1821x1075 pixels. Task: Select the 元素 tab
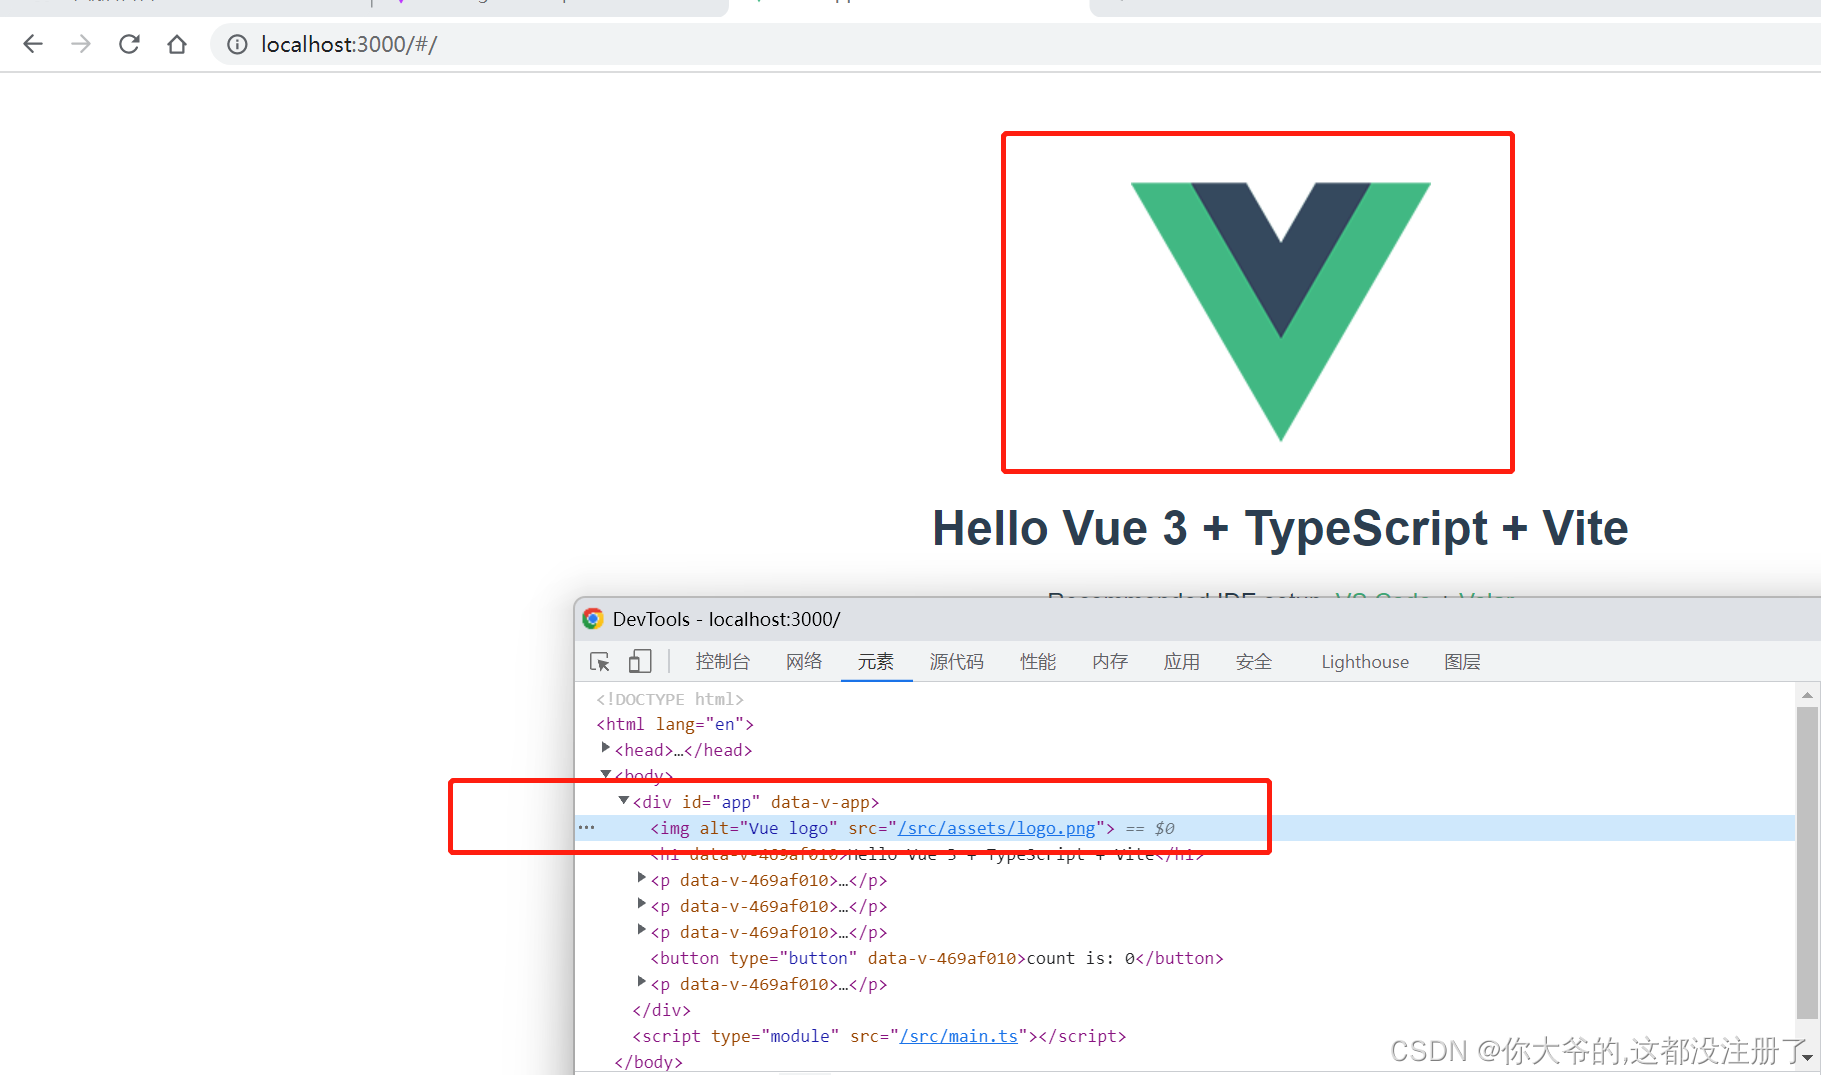click(x=876, y=662)
